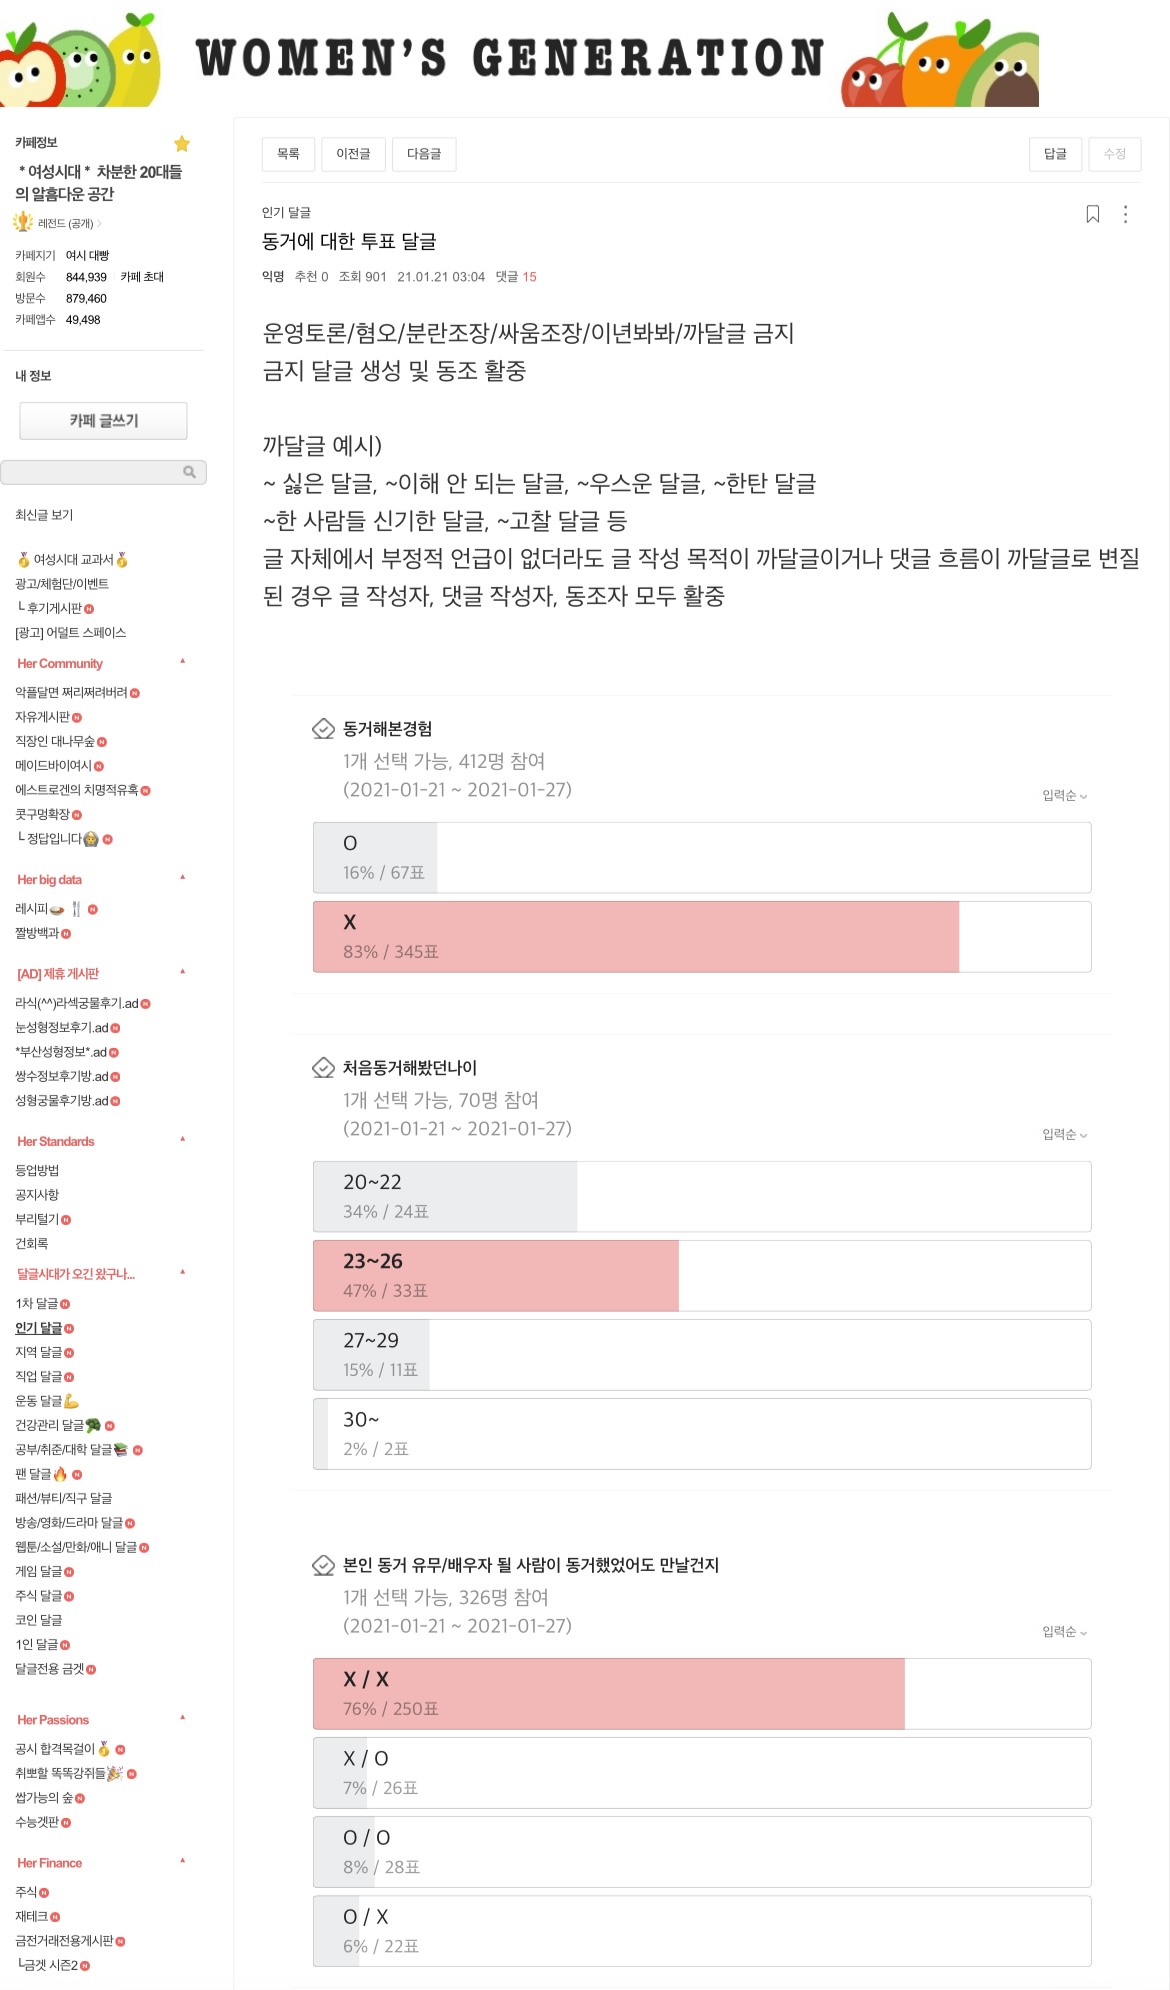The width and height of the screenshot is (1170, 1990).
Task: Click the pink X result bar
Action: coord(636,937)
